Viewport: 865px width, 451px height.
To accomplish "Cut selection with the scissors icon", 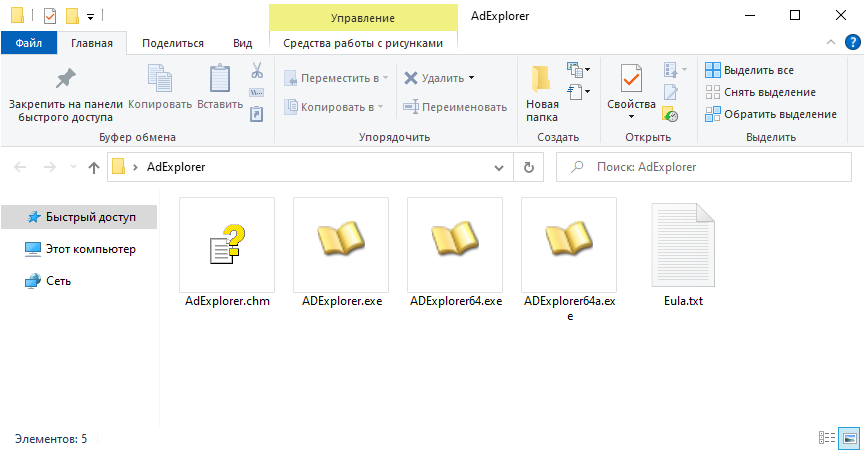I will 257,70.
